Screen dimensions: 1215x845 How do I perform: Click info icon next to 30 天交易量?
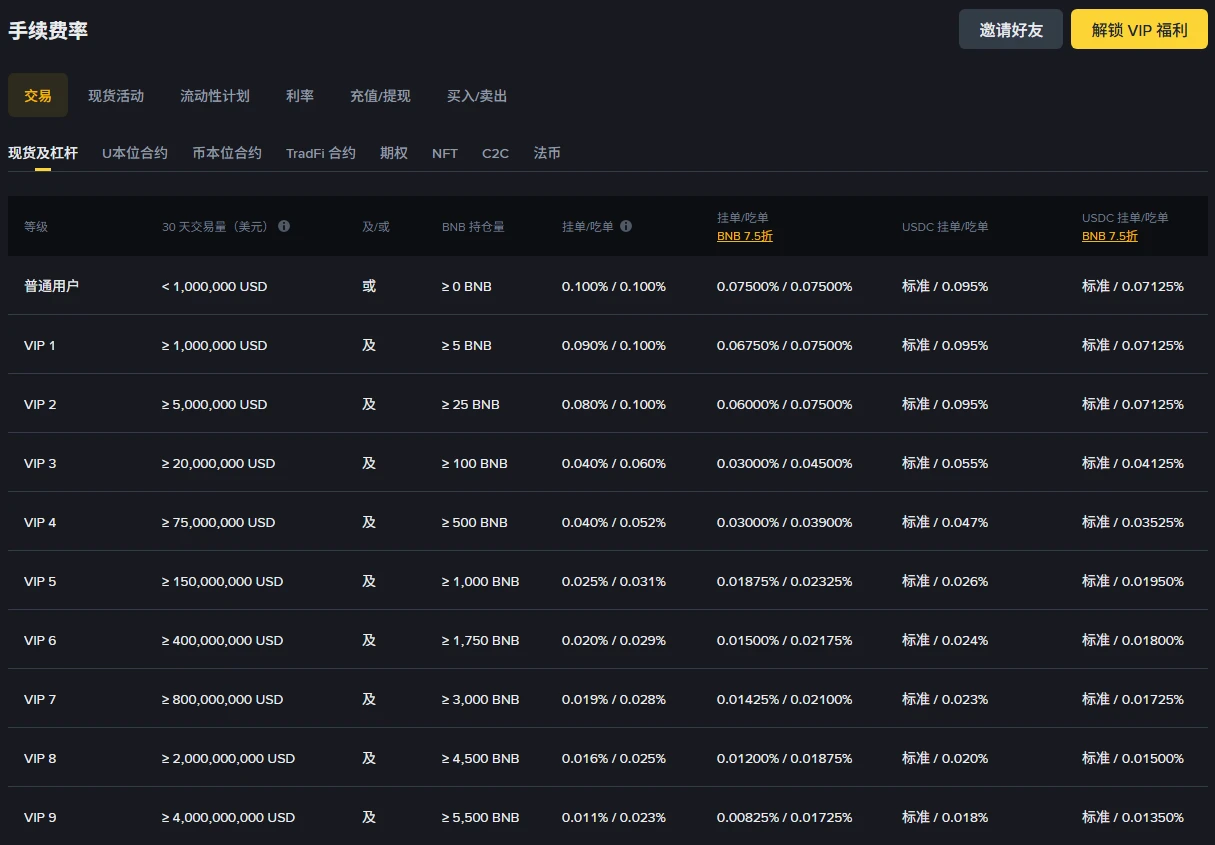[284, 226]
